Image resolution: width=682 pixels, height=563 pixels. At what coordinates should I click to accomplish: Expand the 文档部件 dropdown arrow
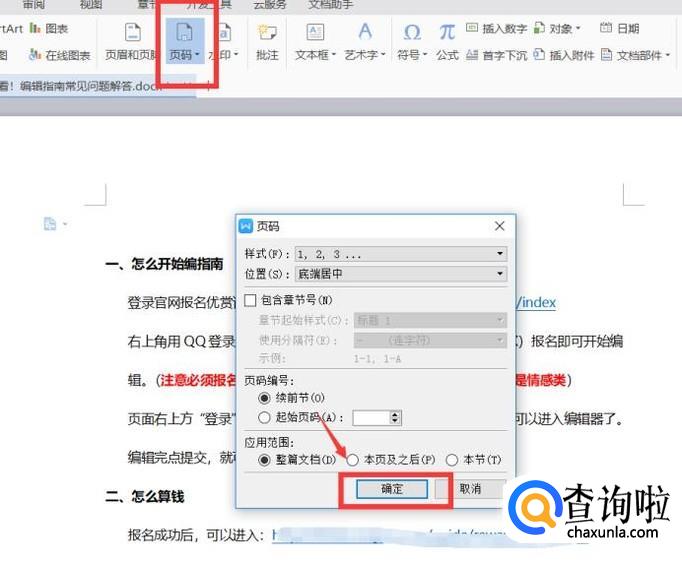[668, 55]
